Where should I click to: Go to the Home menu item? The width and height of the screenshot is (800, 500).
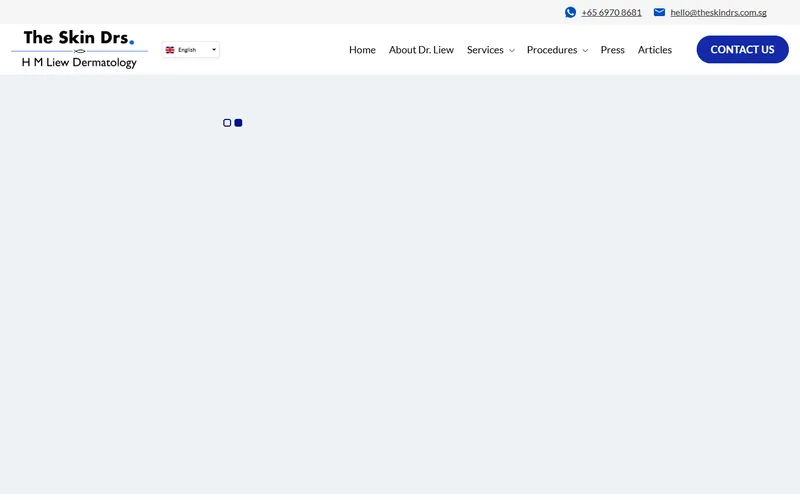pos(362,50)
